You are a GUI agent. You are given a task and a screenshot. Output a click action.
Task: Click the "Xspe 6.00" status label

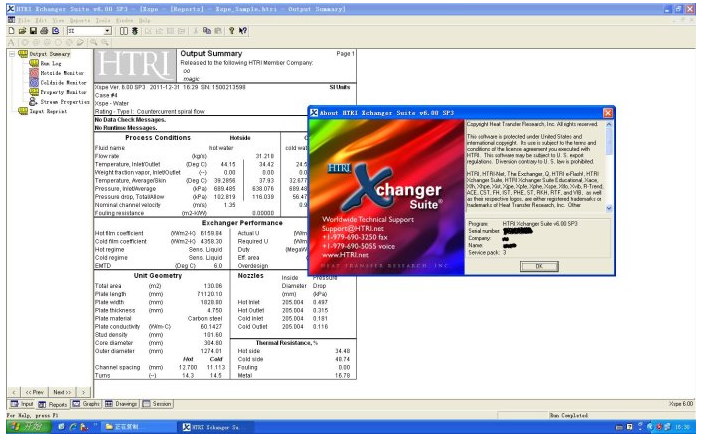(x=681, y=404)
